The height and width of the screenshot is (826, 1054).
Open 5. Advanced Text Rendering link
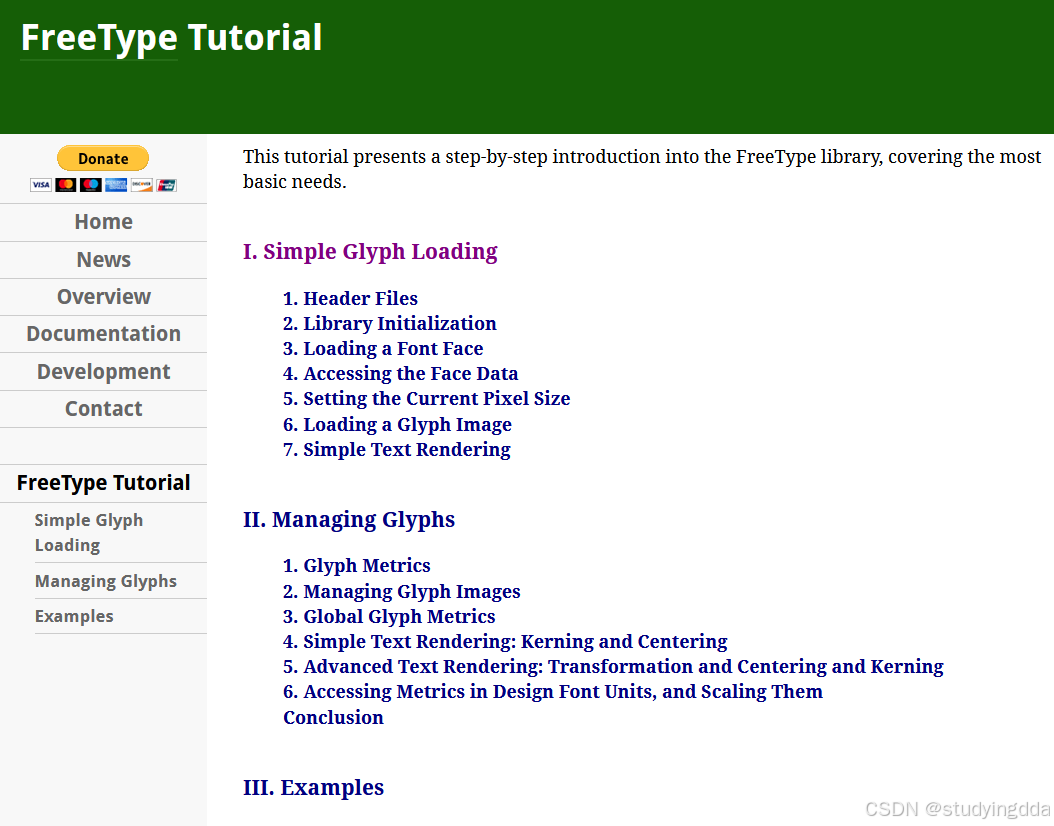[613, 666]
